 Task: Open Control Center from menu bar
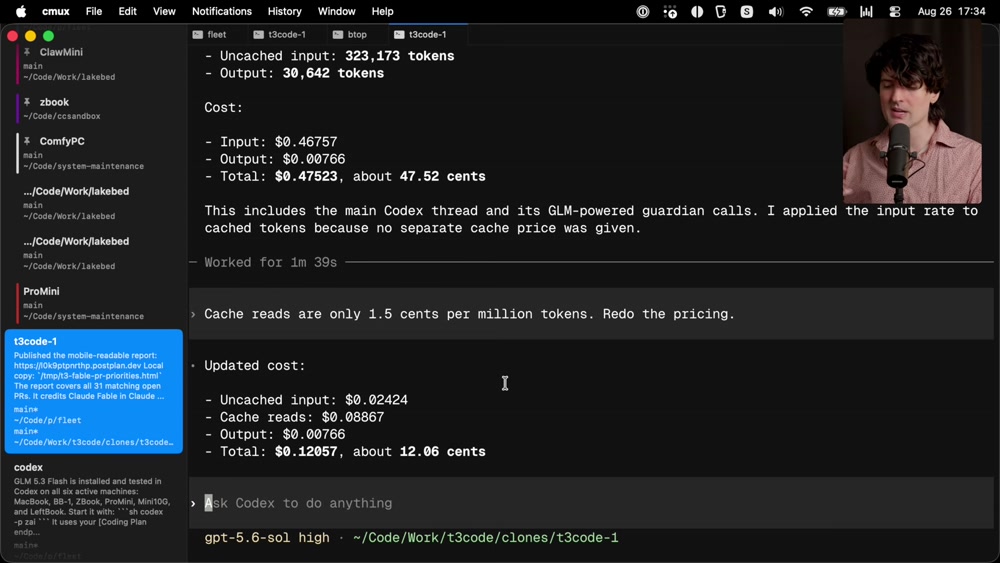click(895, 11)
